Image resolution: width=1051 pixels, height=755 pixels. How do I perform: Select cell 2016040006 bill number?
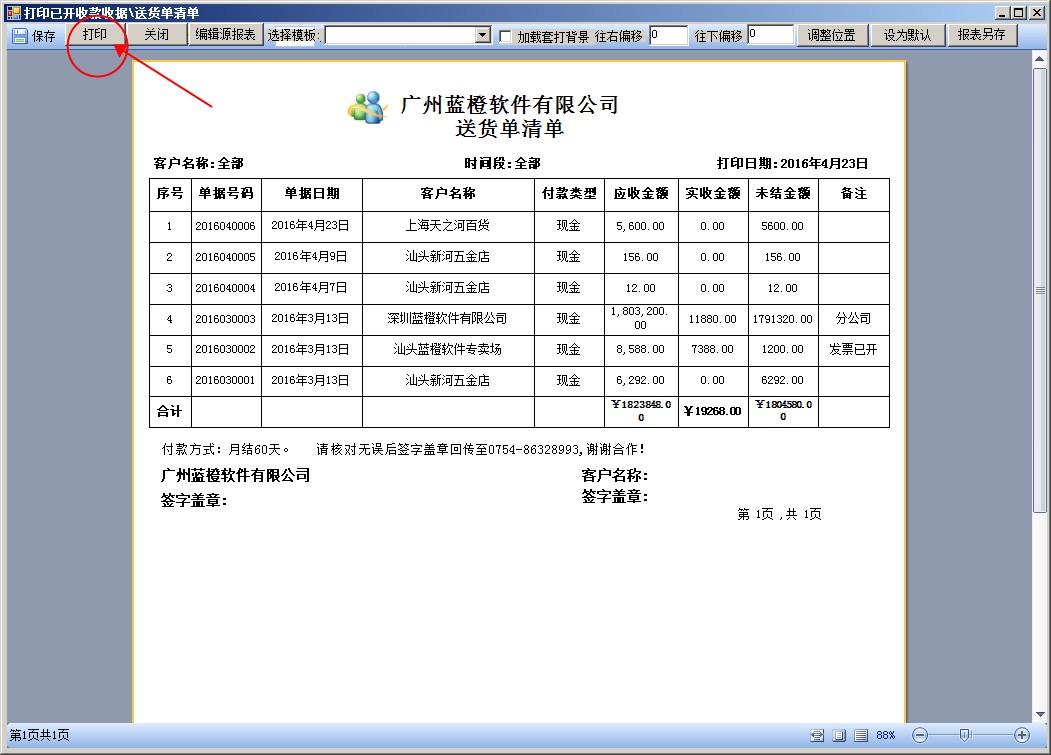click(226, 227)
